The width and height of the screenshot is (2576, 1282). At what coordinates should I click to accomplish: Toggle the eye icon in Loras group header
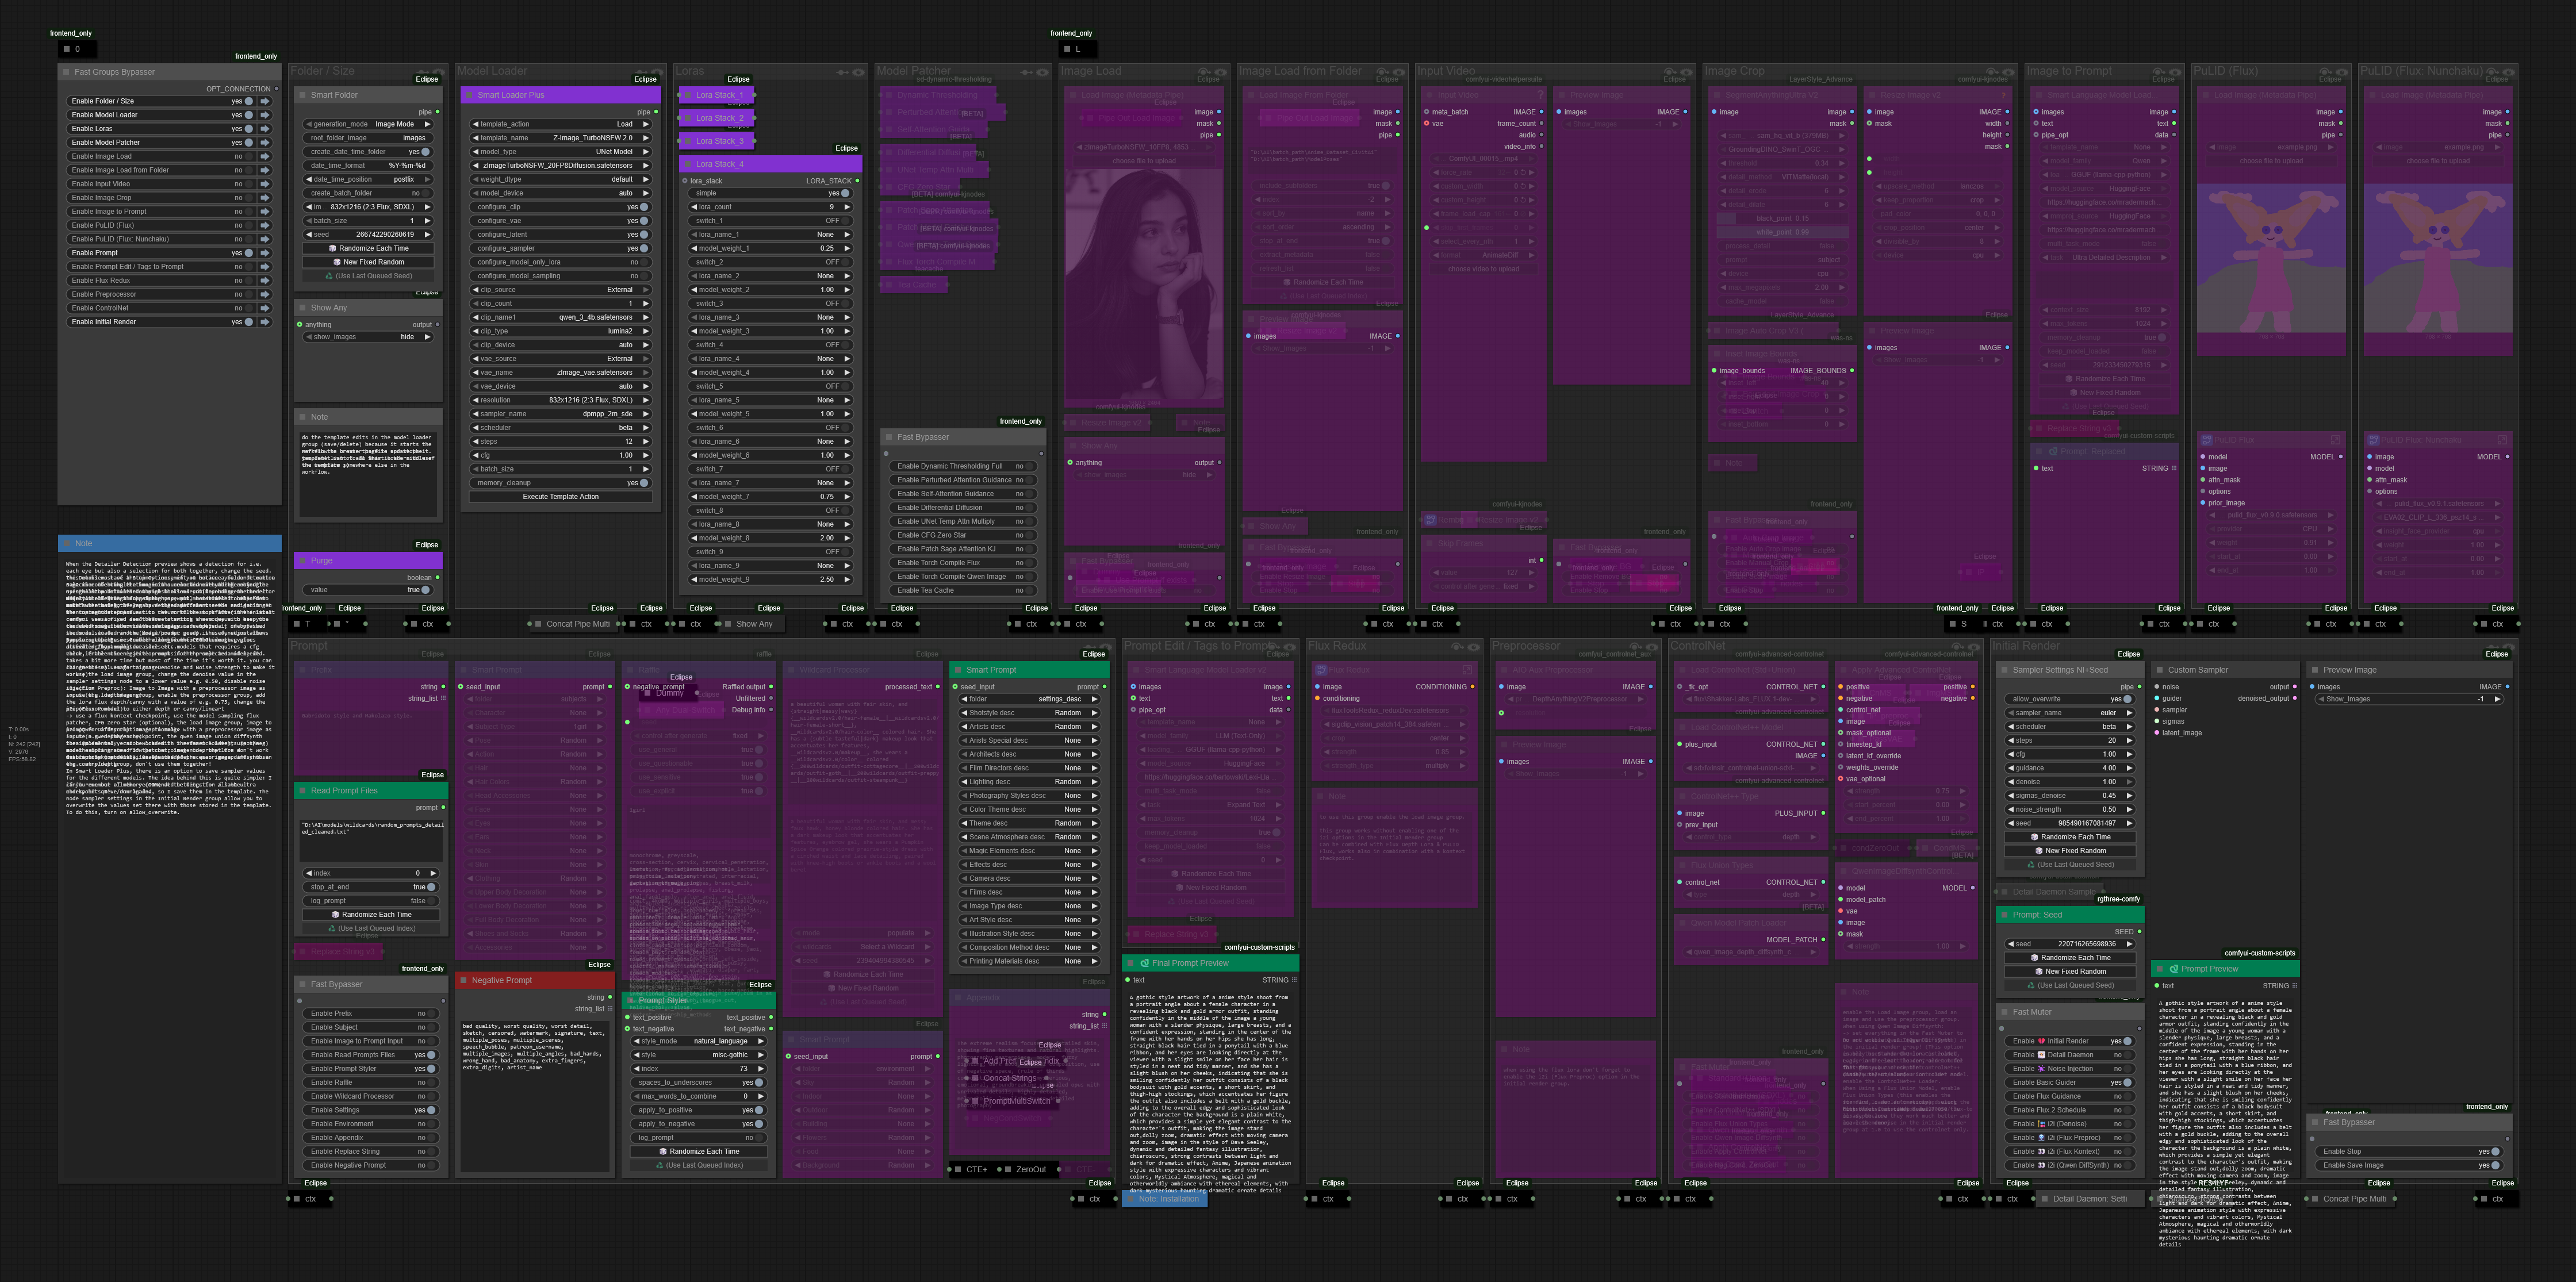tap(859, 72)
